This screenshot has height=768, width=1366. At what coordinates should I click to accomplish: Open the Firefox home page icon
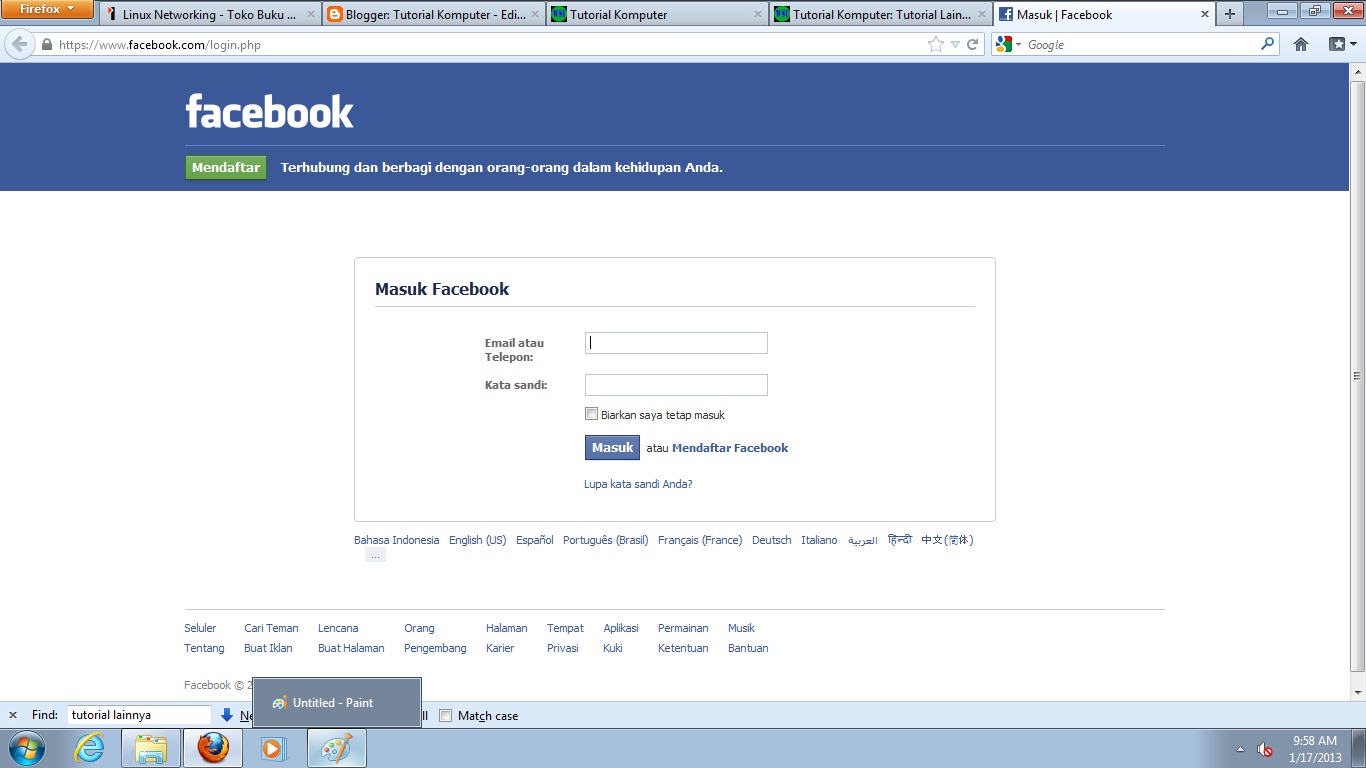coord(1301,44)
